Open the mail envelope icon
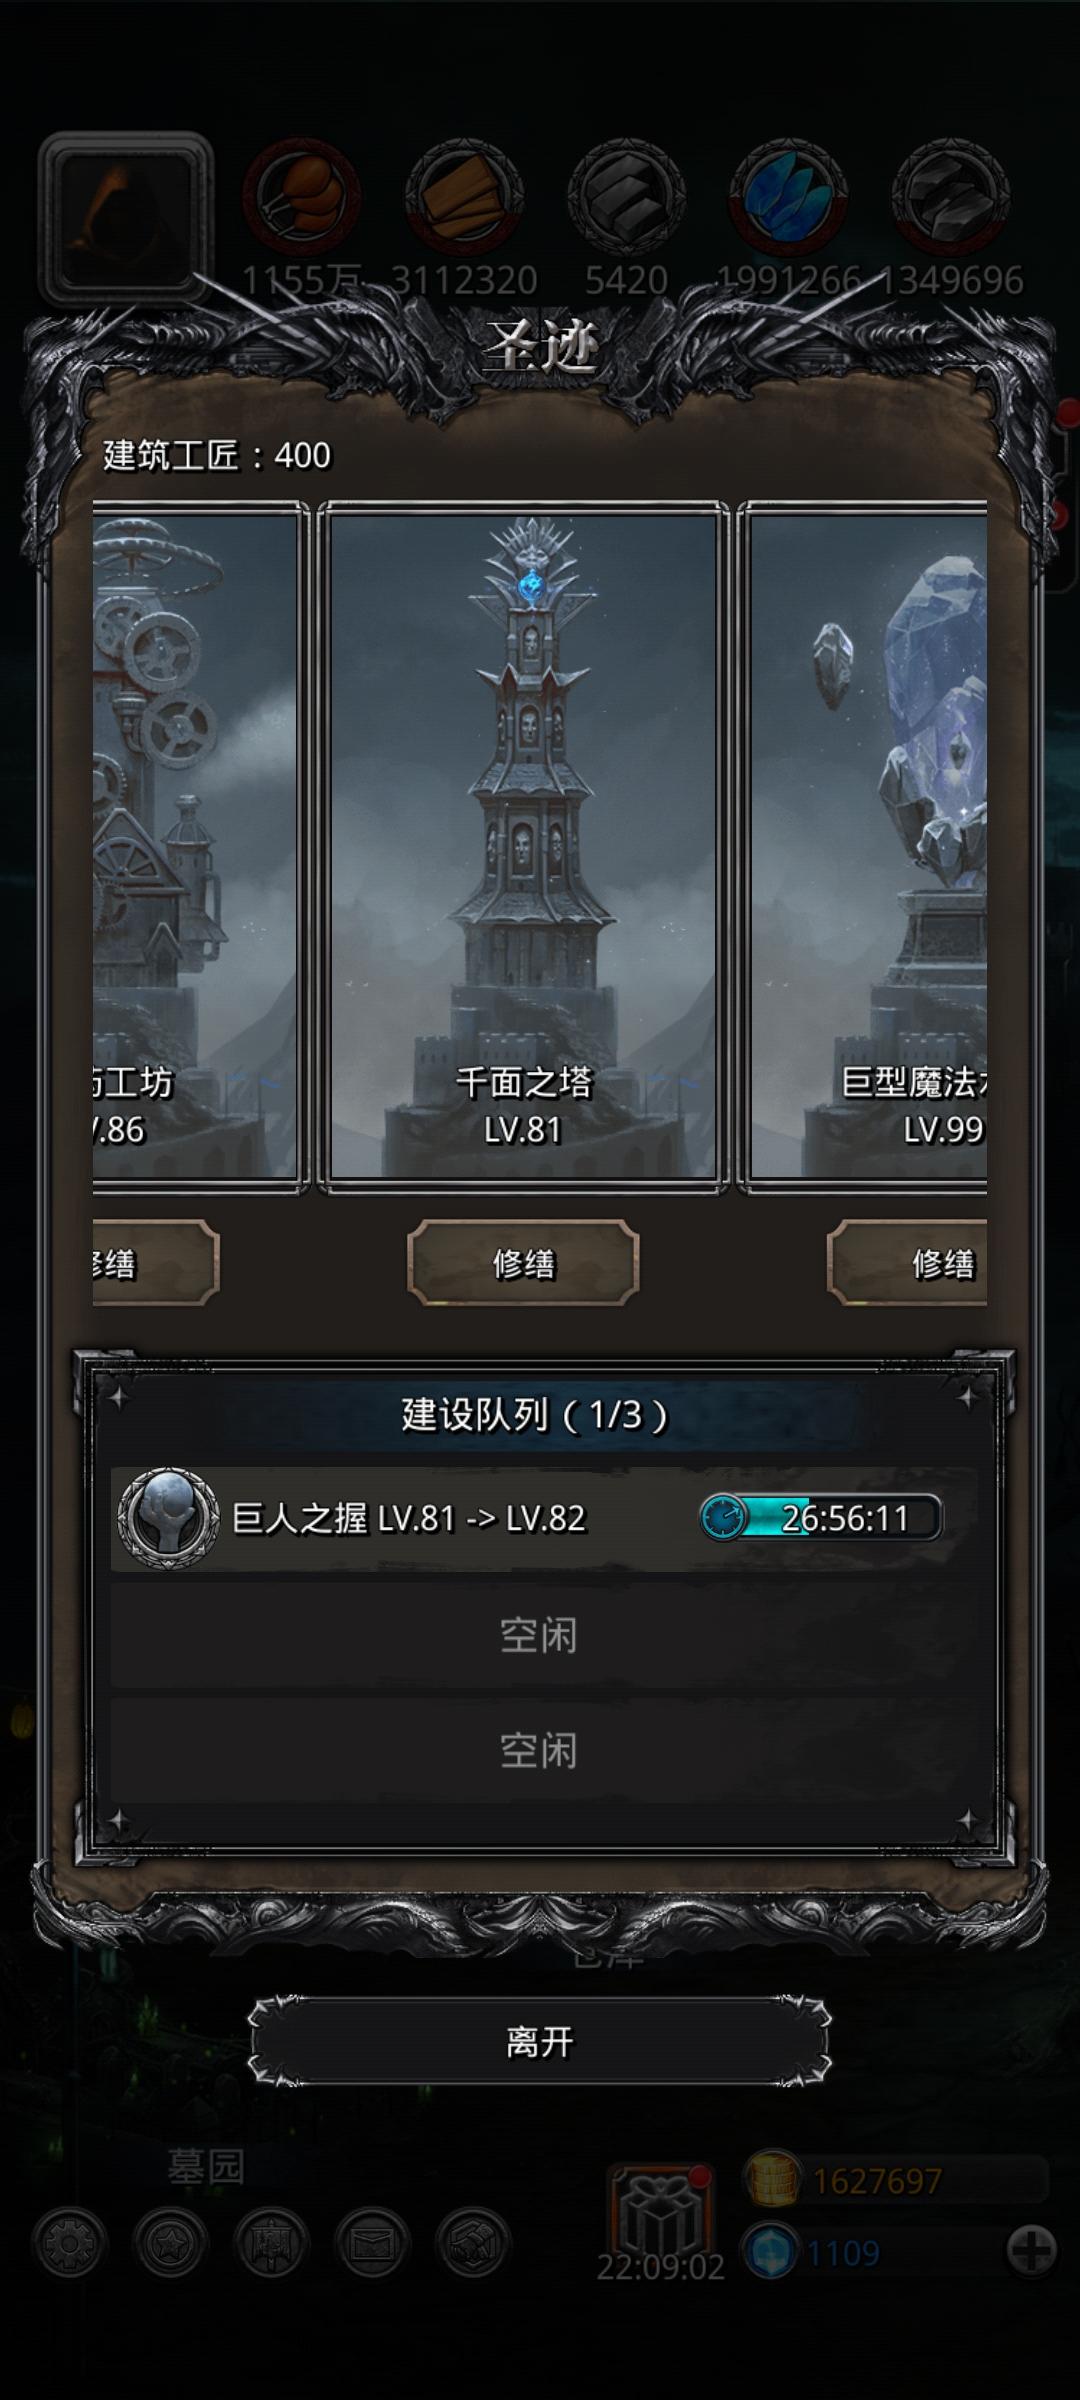Screen dimensions: 1080x2400 tap(372, 2243)
